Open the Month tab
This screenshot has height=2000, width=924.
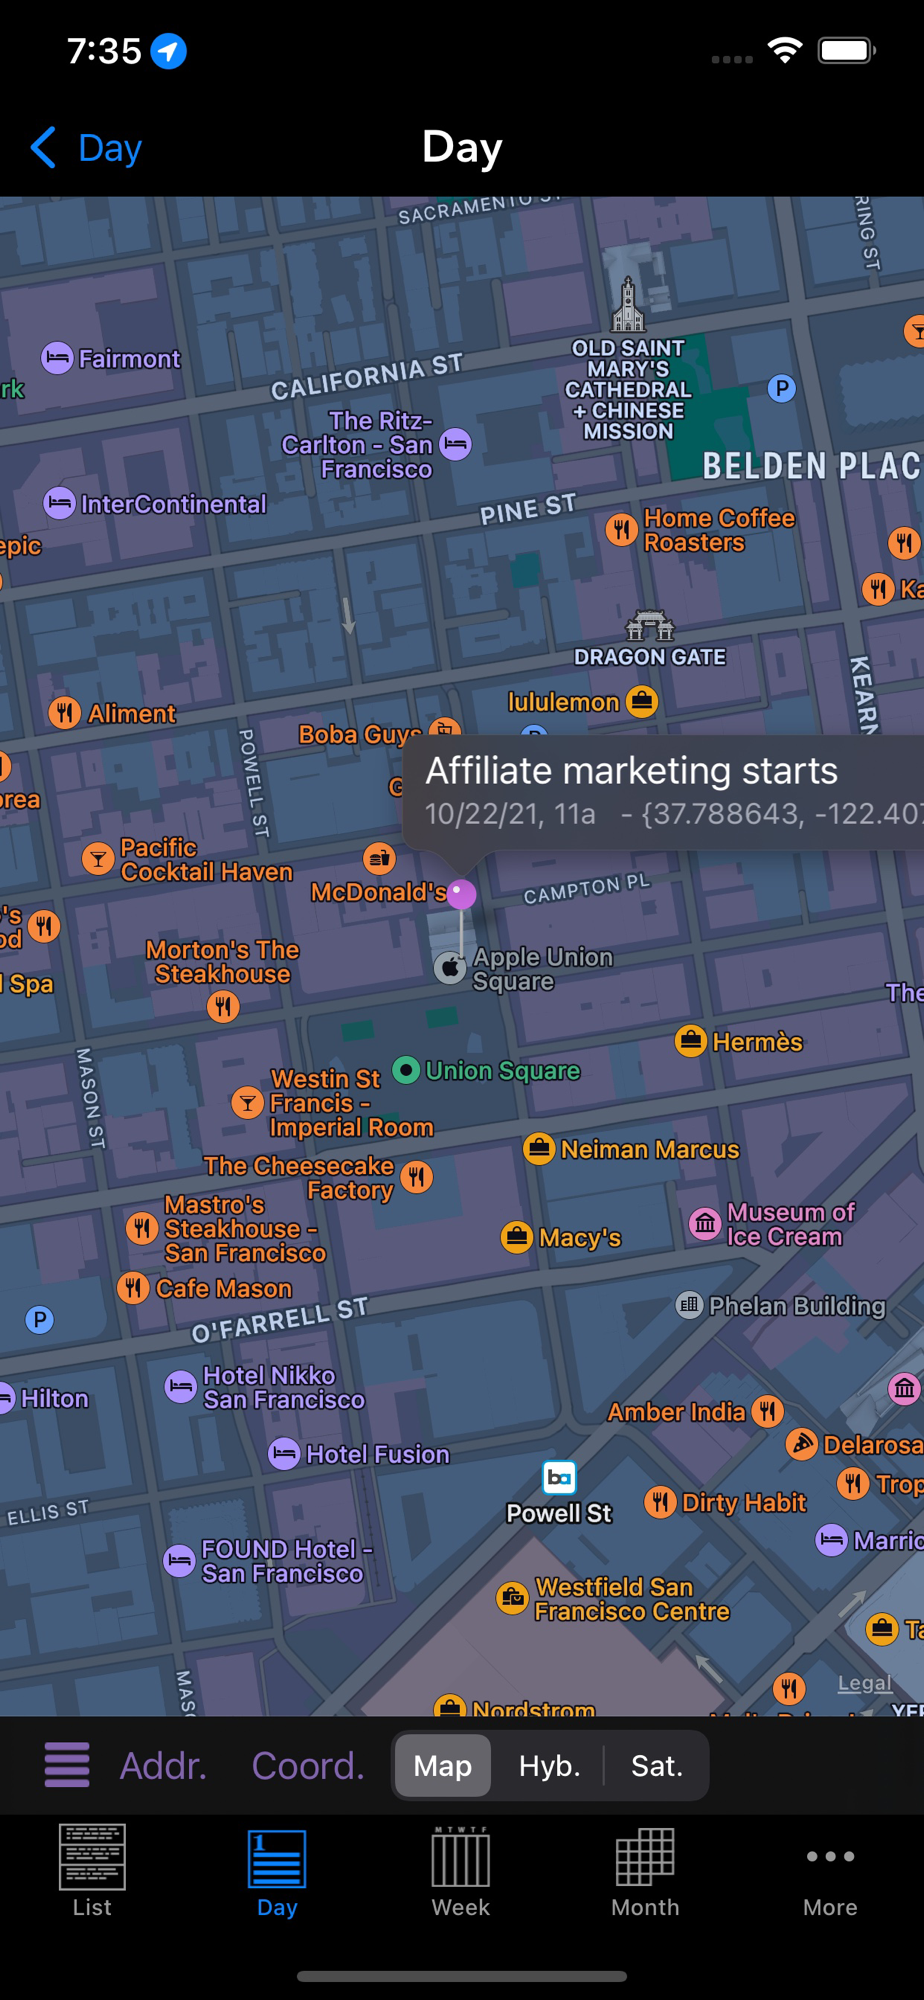(645, 1871)
